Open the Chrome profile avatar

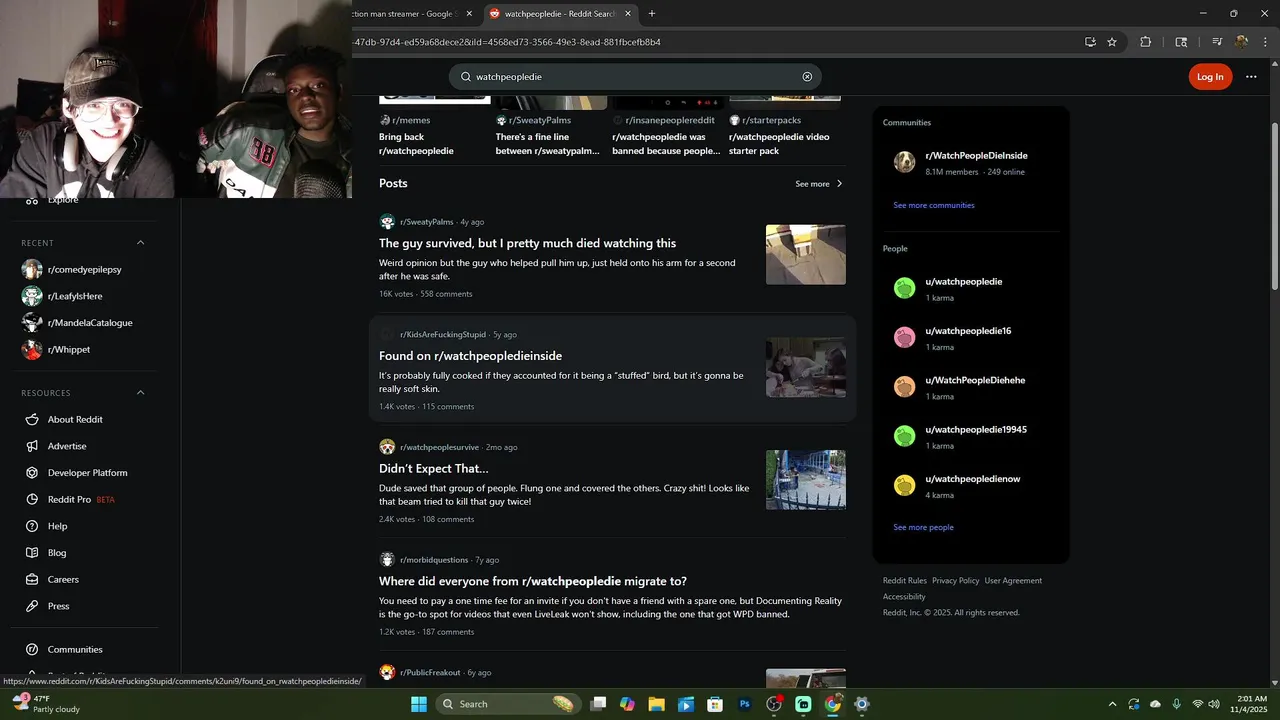coord(1241,42)
